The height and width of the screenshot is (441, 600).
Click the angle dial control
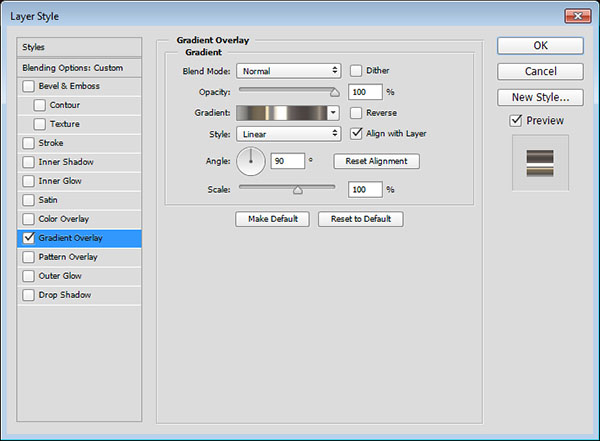(251, 160)
